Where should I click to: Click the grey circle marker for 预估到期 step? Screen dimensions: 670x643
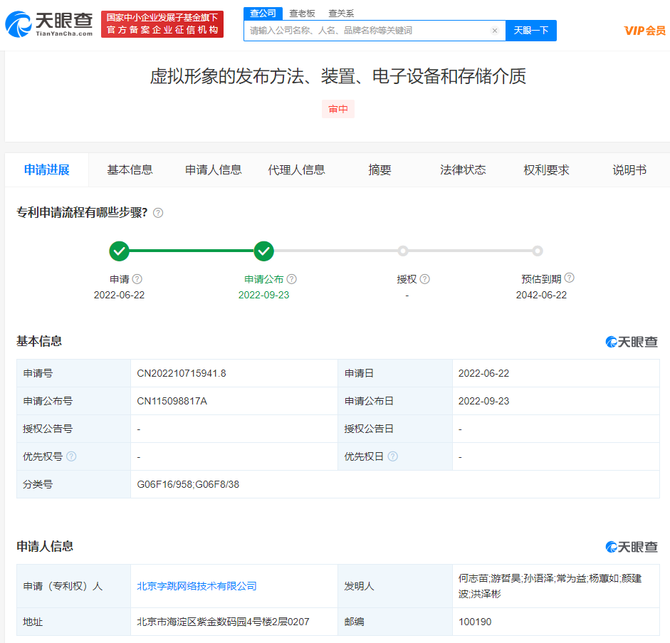point(537,251)
